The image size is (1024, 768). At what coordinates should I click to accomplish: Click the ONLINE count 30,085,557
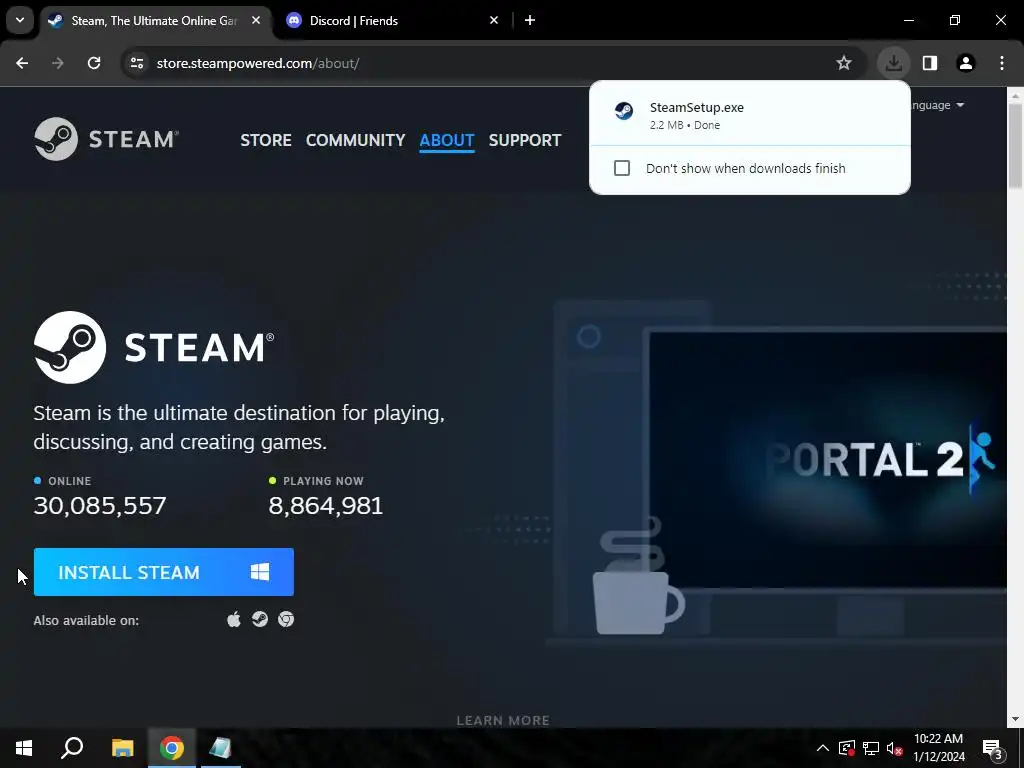100,505
